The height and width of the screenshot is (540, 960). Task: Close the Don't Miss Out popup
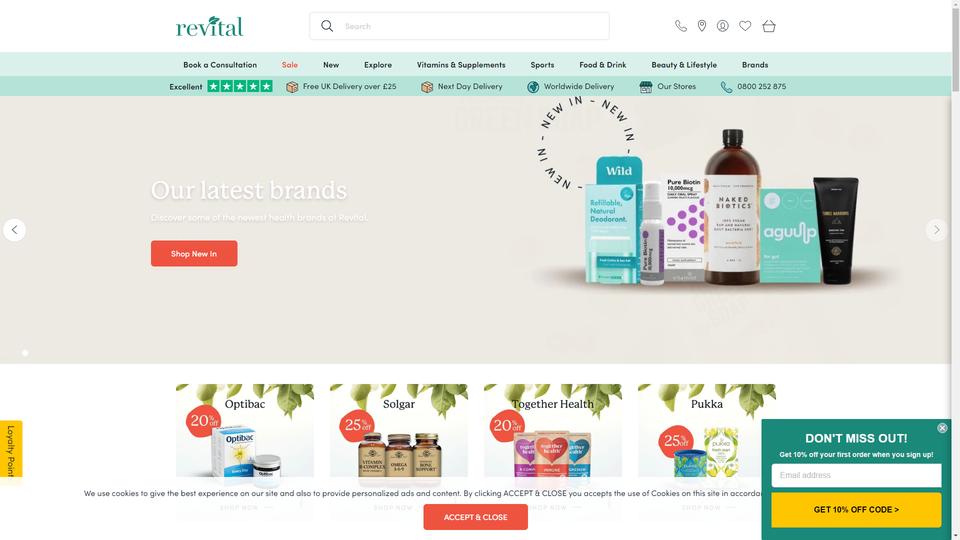point(942,428)
